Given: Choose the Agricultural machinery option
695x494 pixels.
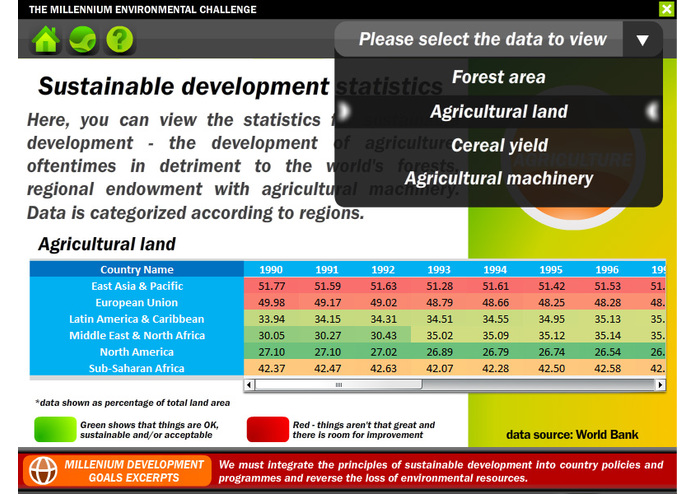Looking at the screenshot, I should click(499, 179).
